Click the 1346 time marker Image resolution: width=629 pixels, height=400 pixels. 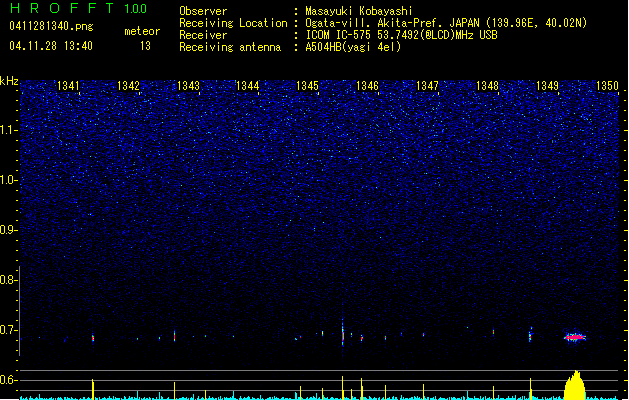[367, 85]
